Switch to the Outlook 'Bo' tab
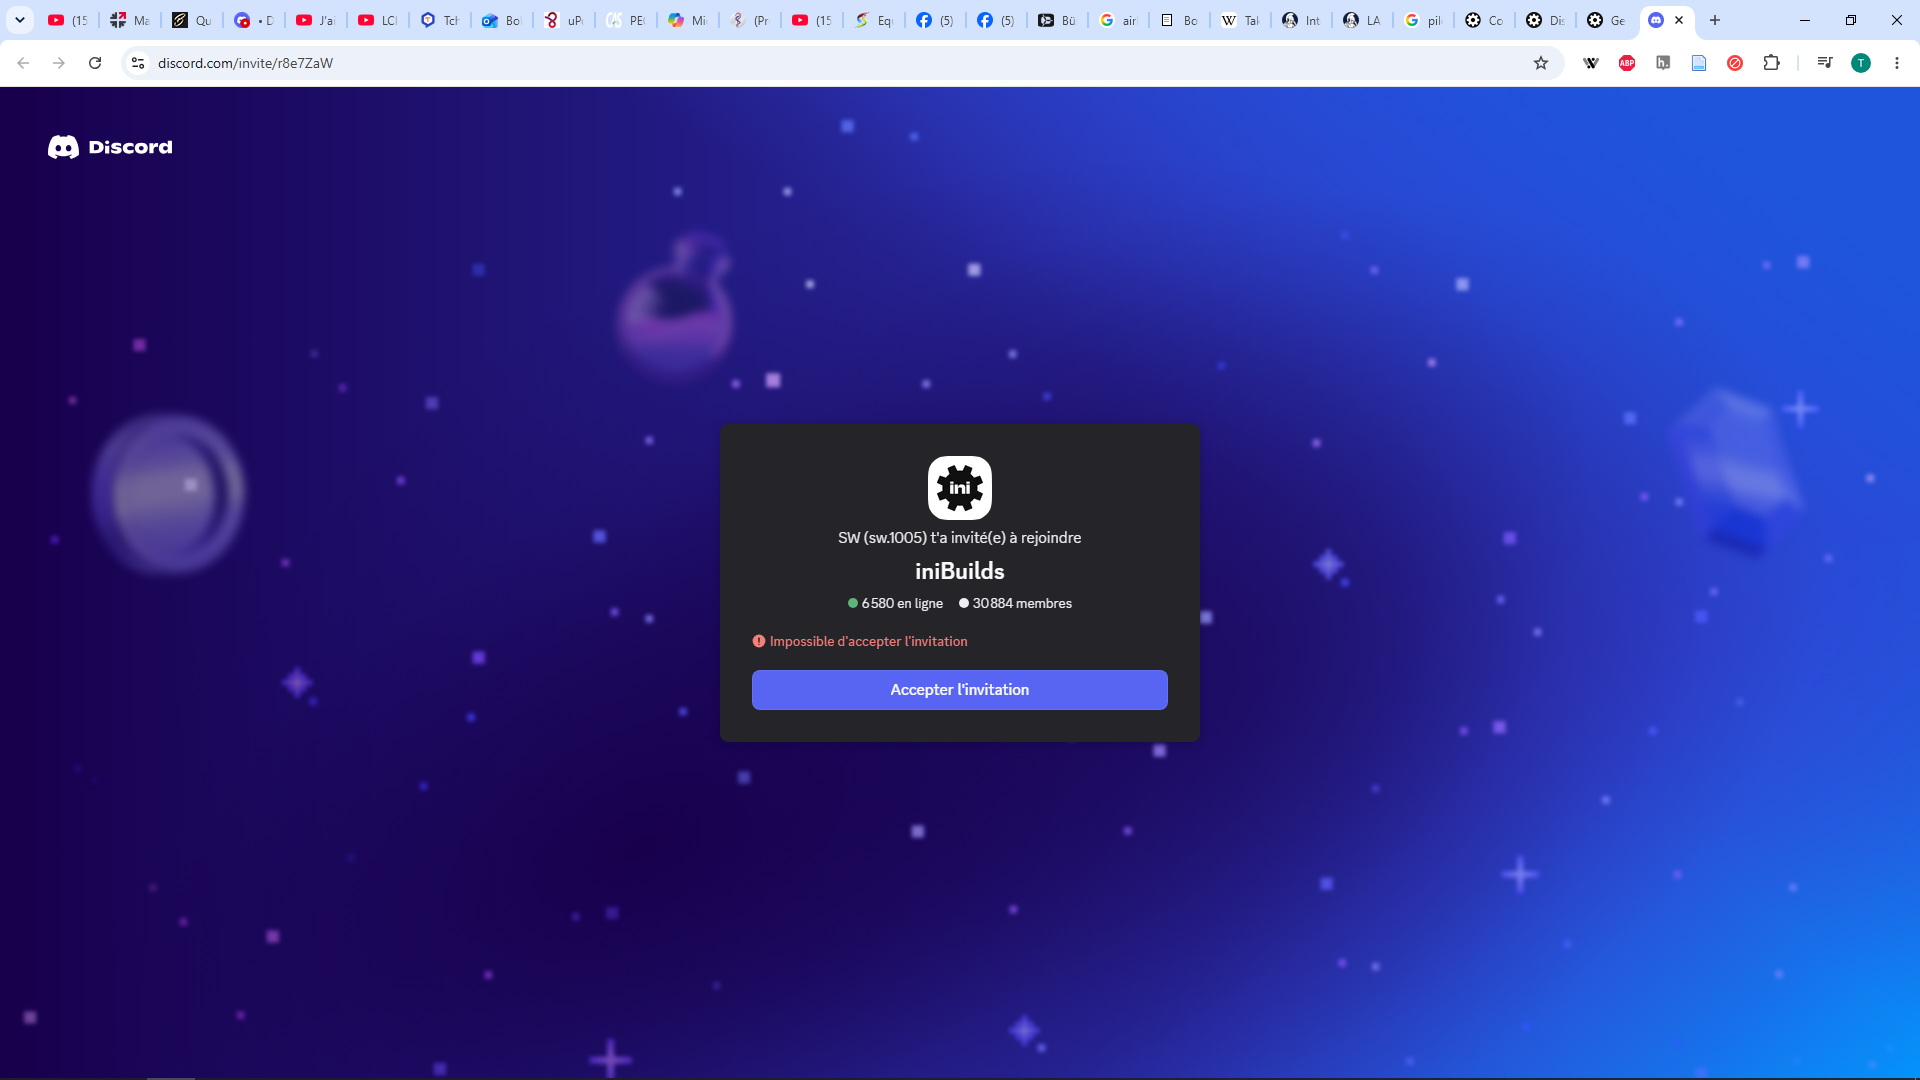Viewport: 1920px width, 1080px height. point(502,20)
